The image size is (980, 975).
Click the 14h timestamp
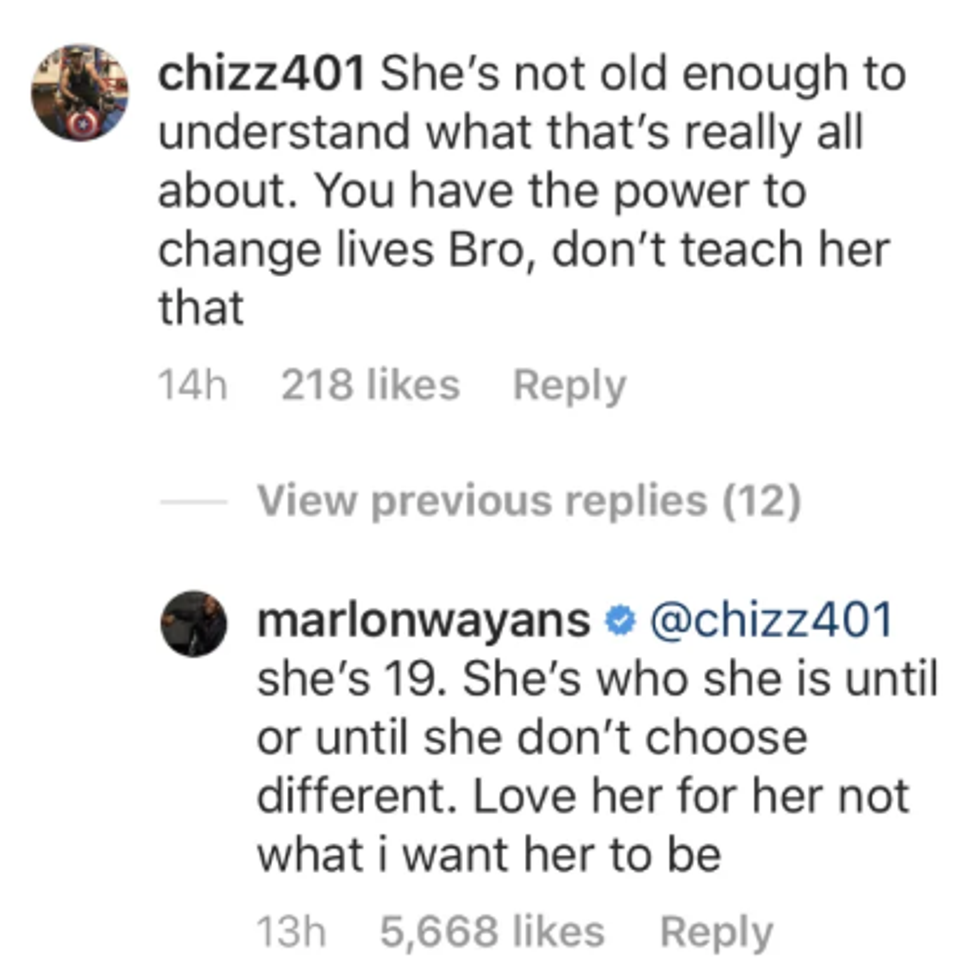(x=192, y=384)
